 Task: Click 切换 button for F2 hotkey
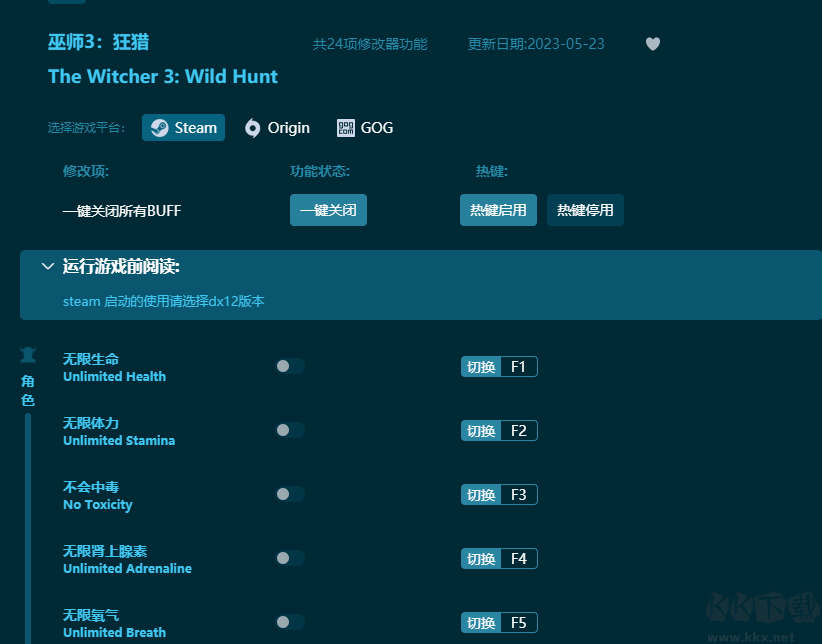point(481,431)
